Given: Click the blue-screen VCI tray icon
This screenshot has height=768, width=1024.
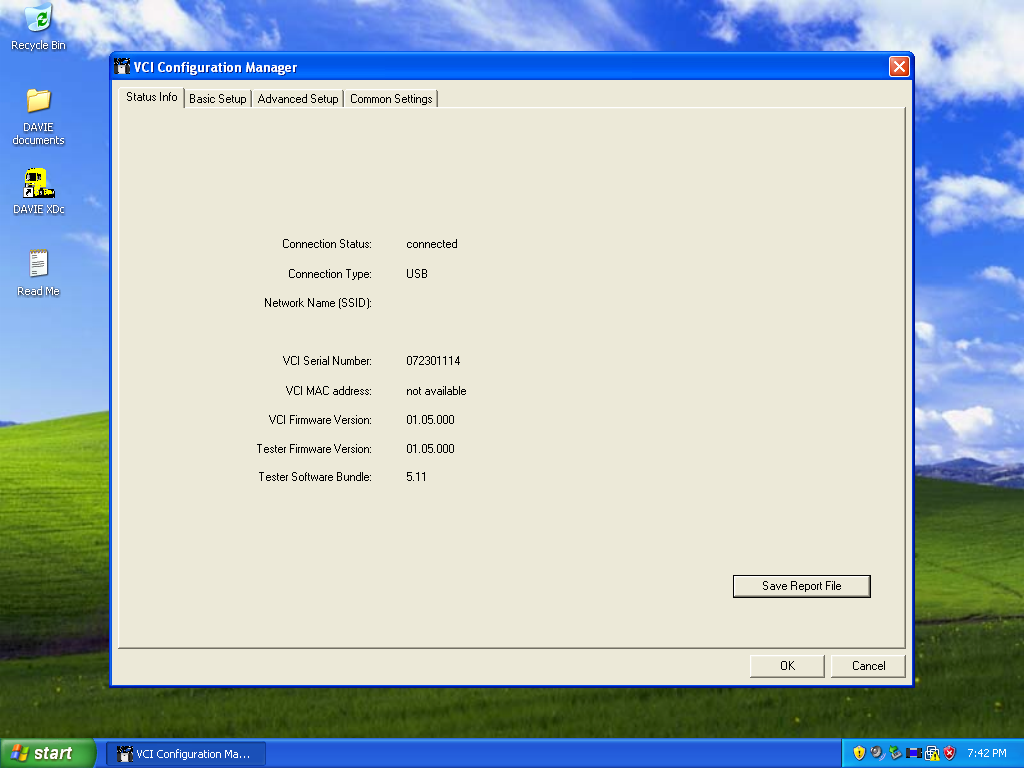Looking at the screenshot, I should pyautogui.click(x=913, y=753).
